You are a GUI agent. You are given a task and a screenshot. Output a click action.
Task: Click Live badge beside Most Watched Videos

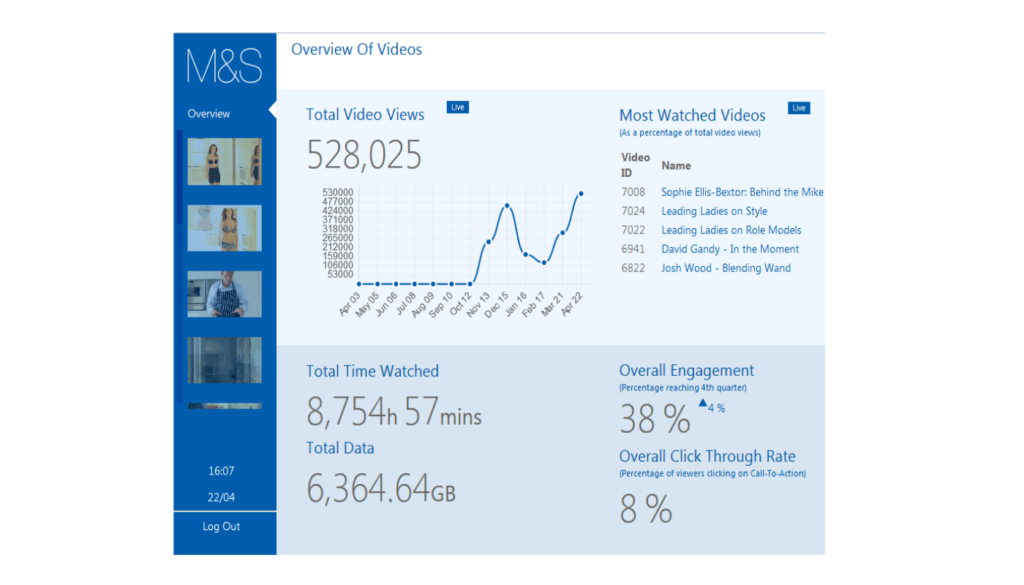click(799, 108)
